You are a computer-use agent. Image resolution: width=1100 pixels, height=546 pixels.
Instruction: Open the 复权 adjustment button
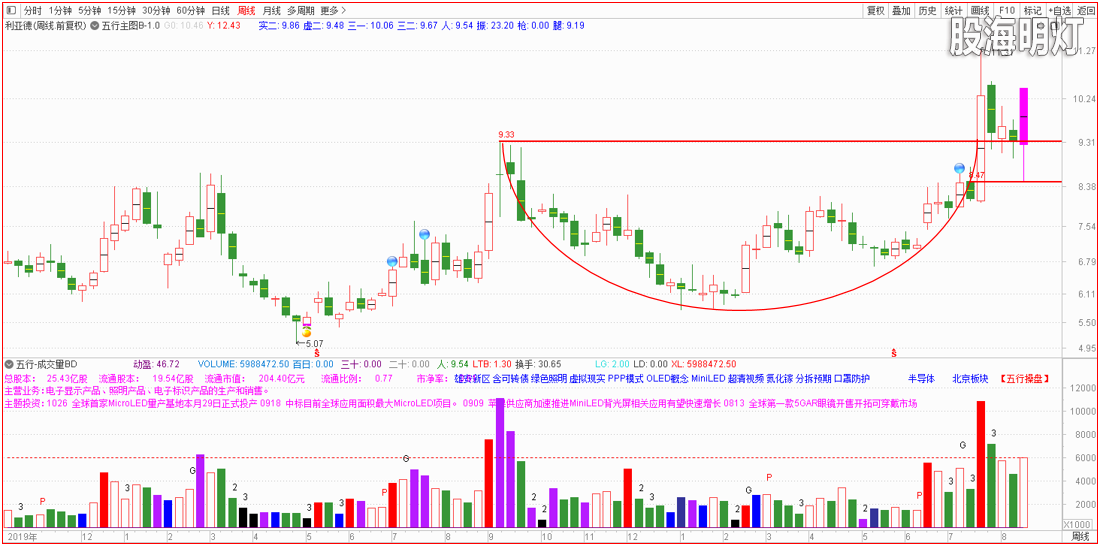point(876,11)
